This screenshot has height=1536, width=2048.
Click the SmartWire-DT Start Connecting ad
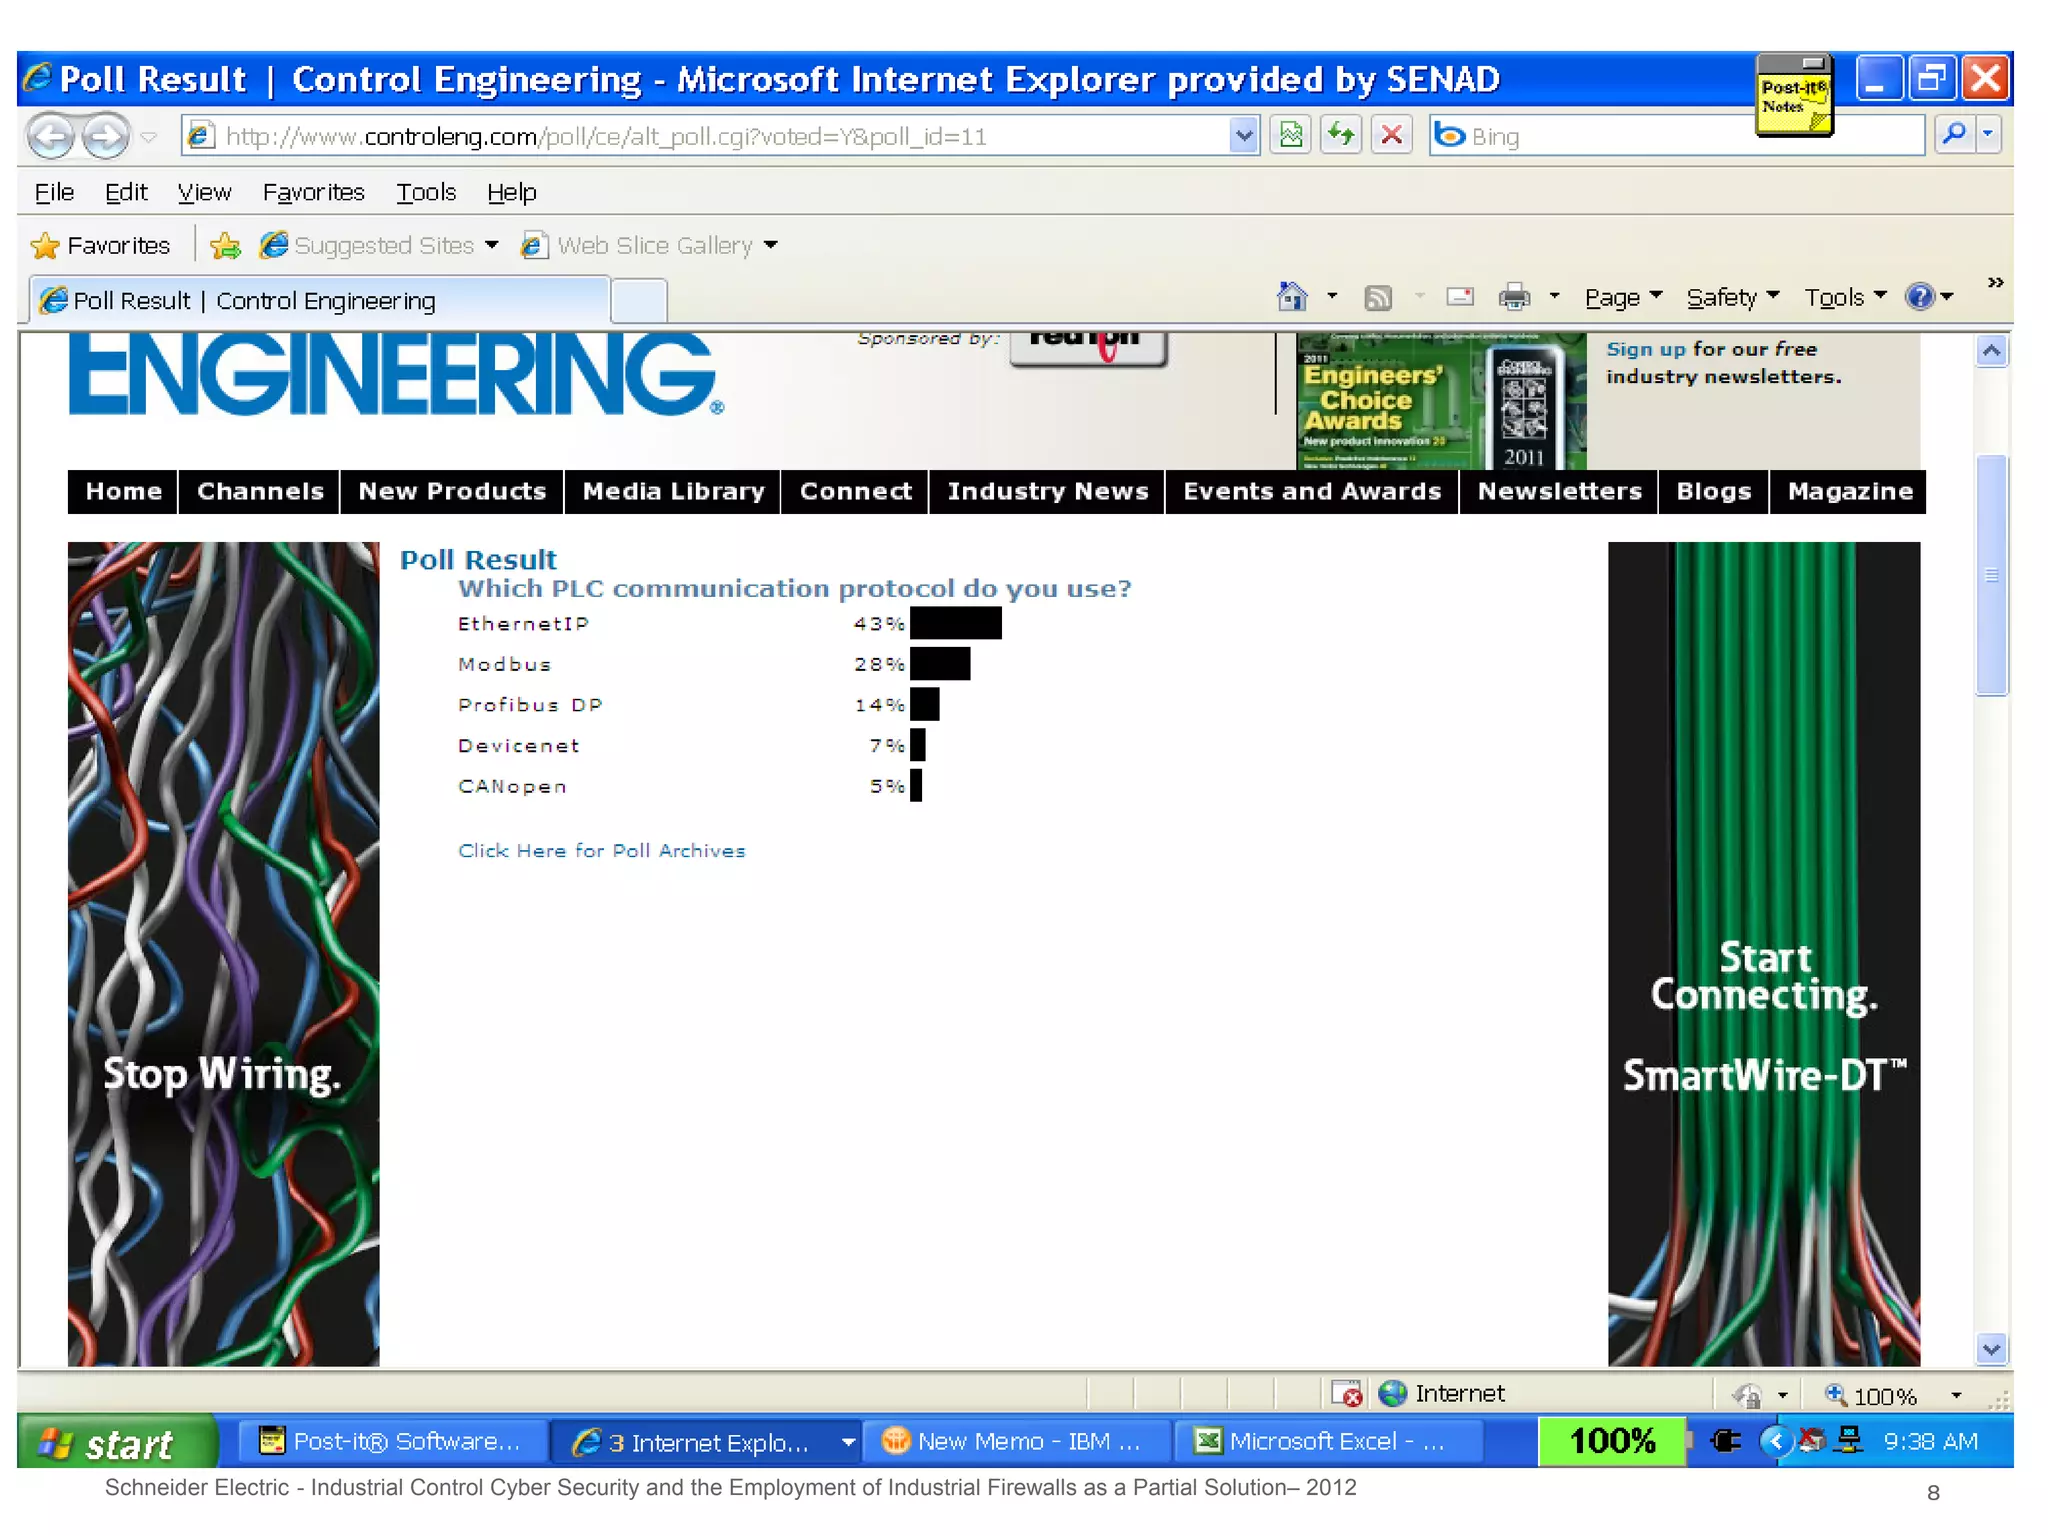click(1764, 954)
